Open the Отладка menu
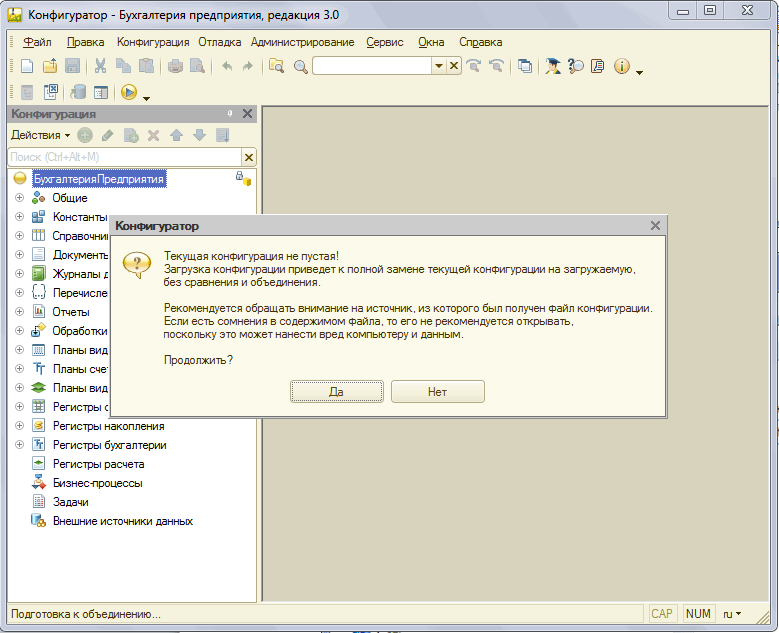The height and width of the screenshot is (633, 779). pos(220,42)
